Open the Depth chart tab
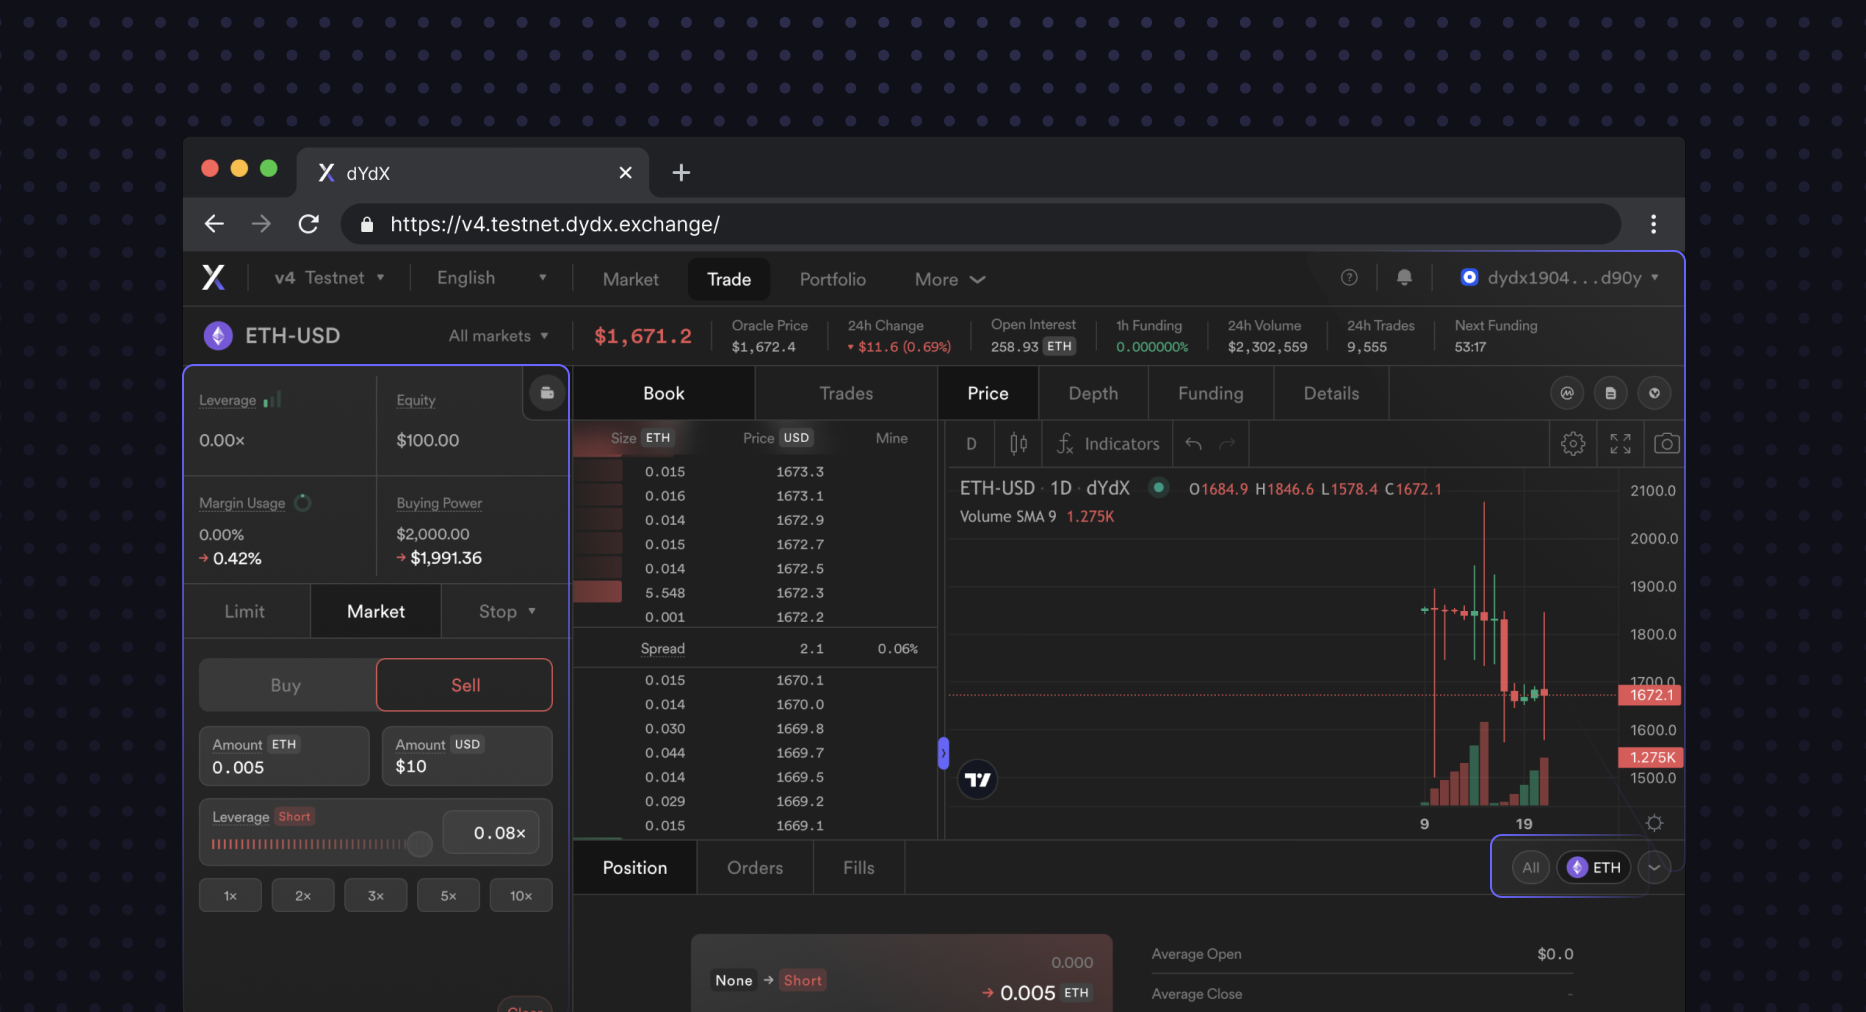Image resolution: width=1866 pixels, height=1012 pixels. click(x=1093, y=393)
